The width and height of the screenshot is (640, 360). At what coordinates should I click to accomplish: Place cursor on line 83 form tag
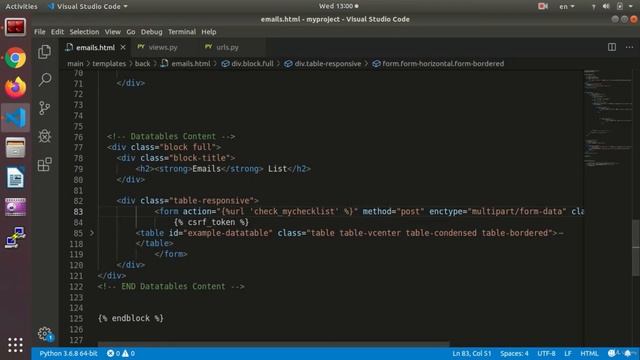169,211
